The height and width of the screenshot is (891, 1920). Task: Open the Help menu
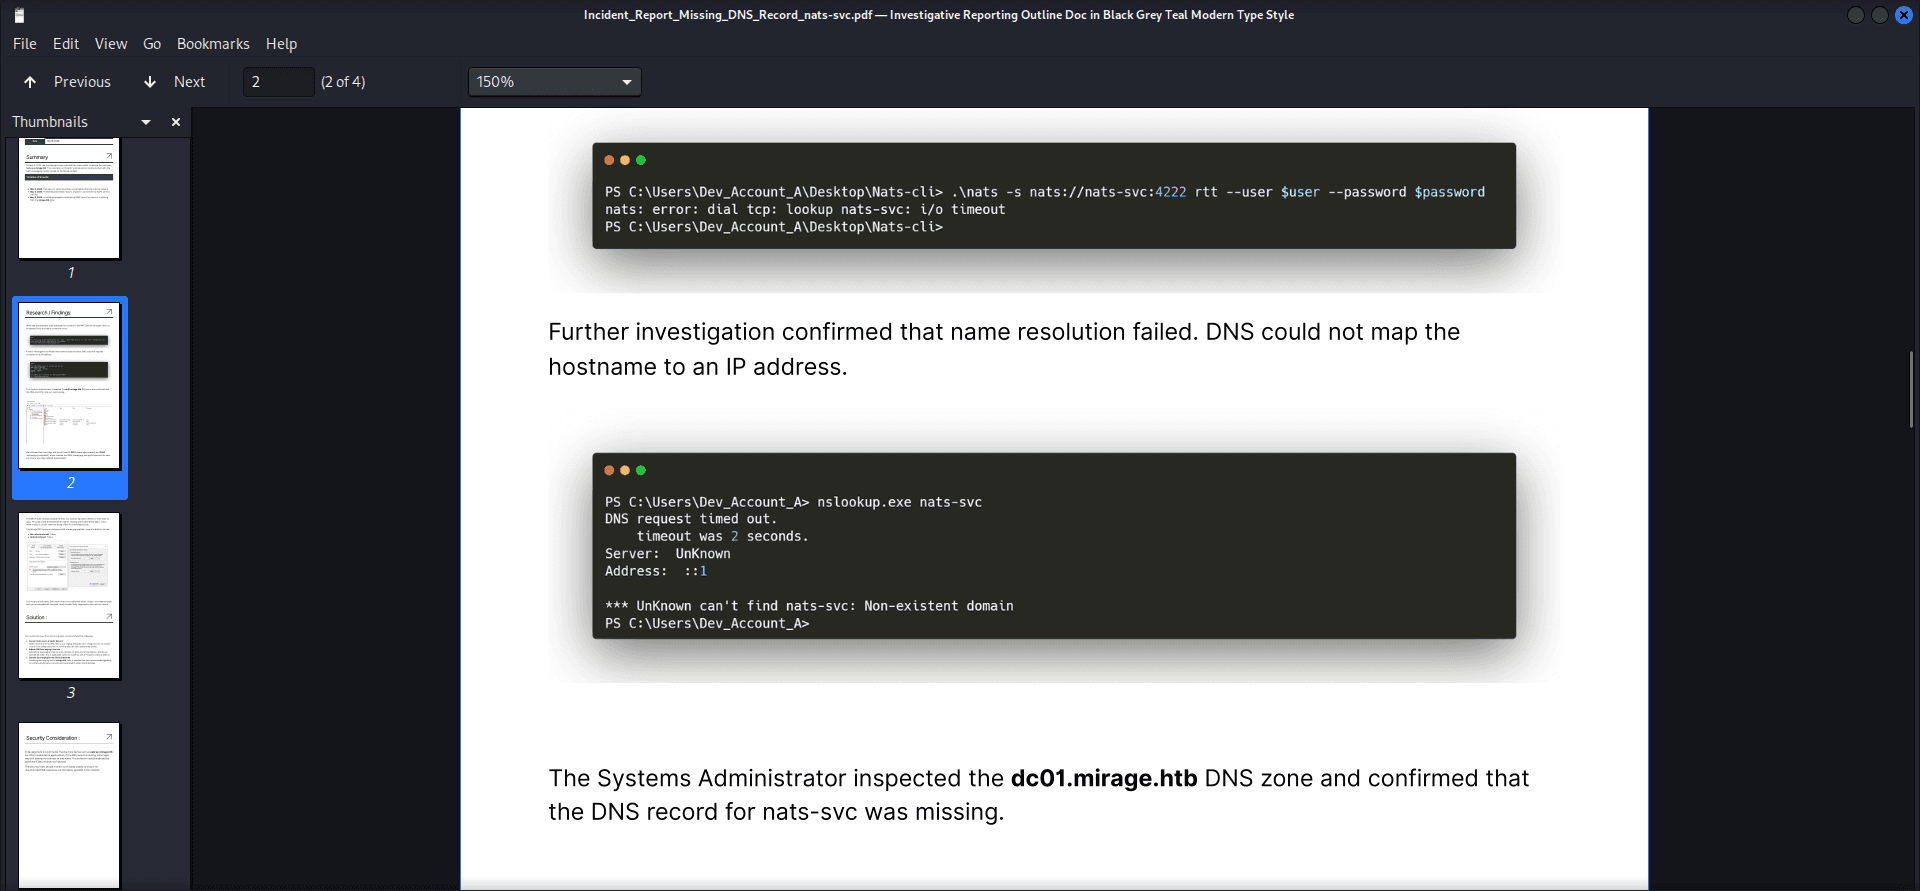point(281,44)
